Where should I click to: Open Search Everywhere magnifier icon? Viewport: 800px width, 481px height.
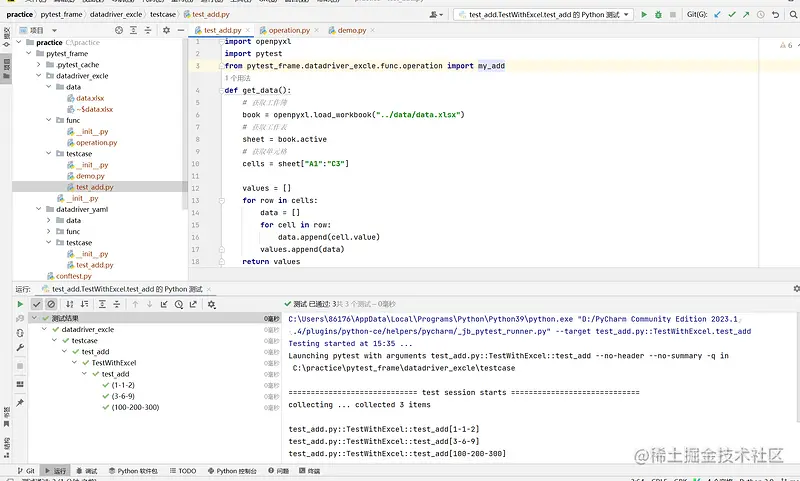click(x=793, y=15)
